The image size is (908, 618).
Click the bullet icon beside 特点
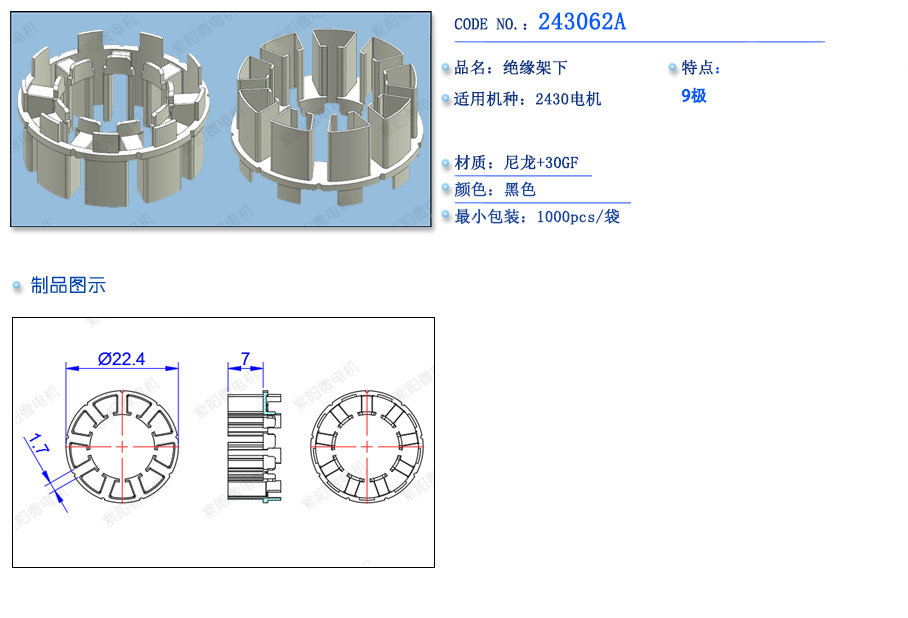(x=672, y=68)
